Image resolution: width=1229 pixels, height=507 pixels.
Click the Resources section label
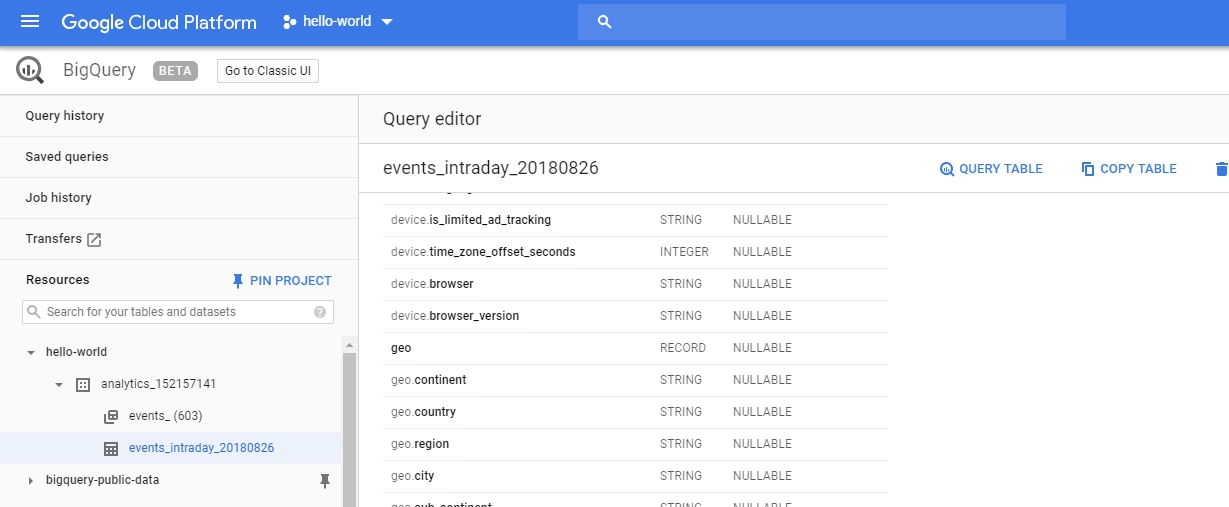pos(58,280)
